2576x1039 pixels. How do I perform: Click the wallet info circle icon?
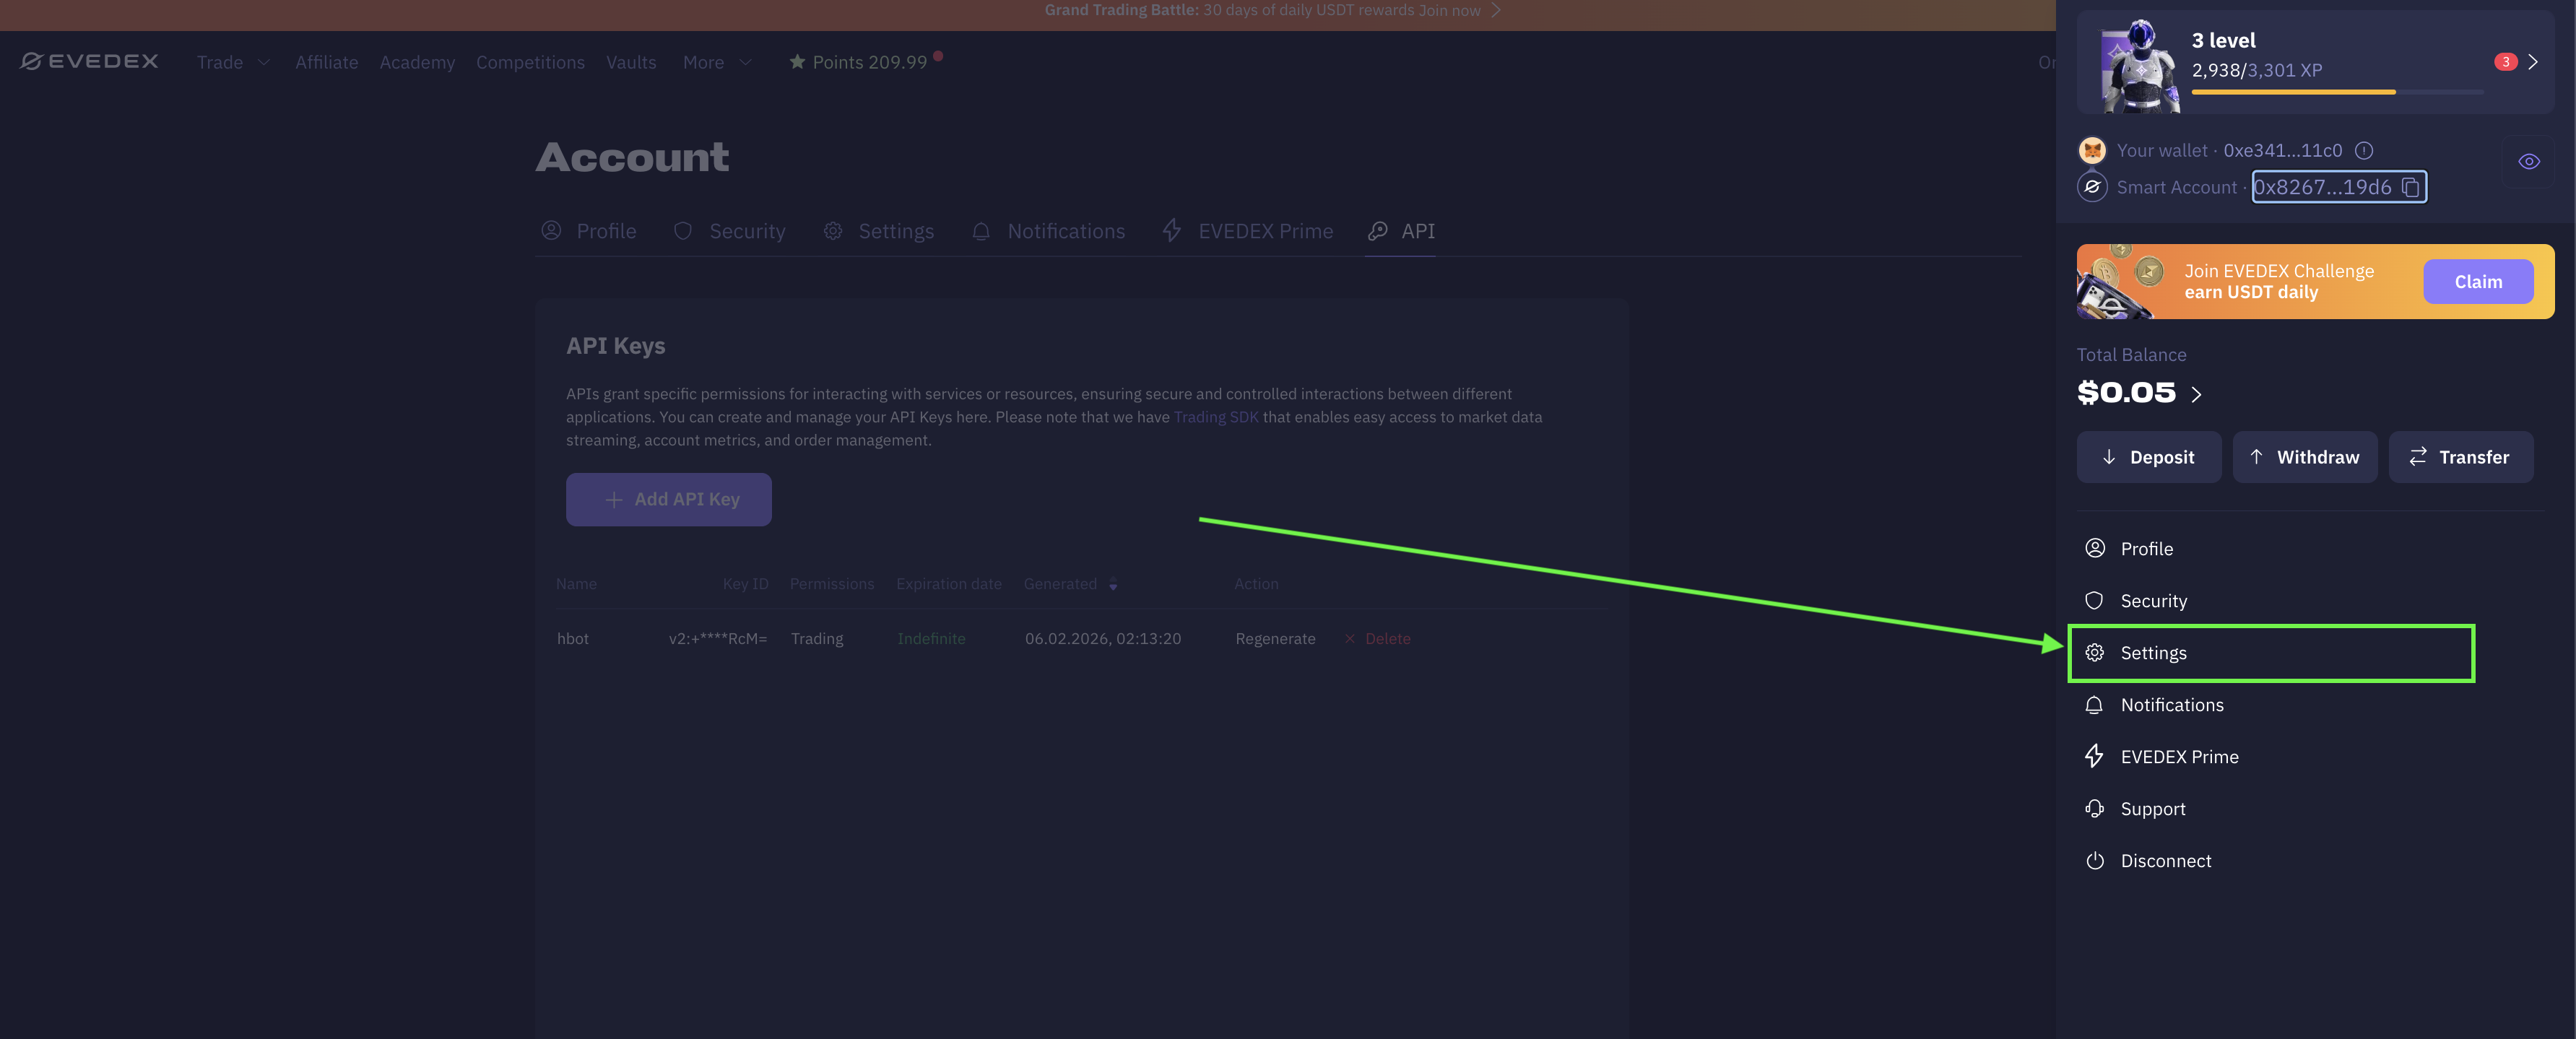(x=2364, y=150)
